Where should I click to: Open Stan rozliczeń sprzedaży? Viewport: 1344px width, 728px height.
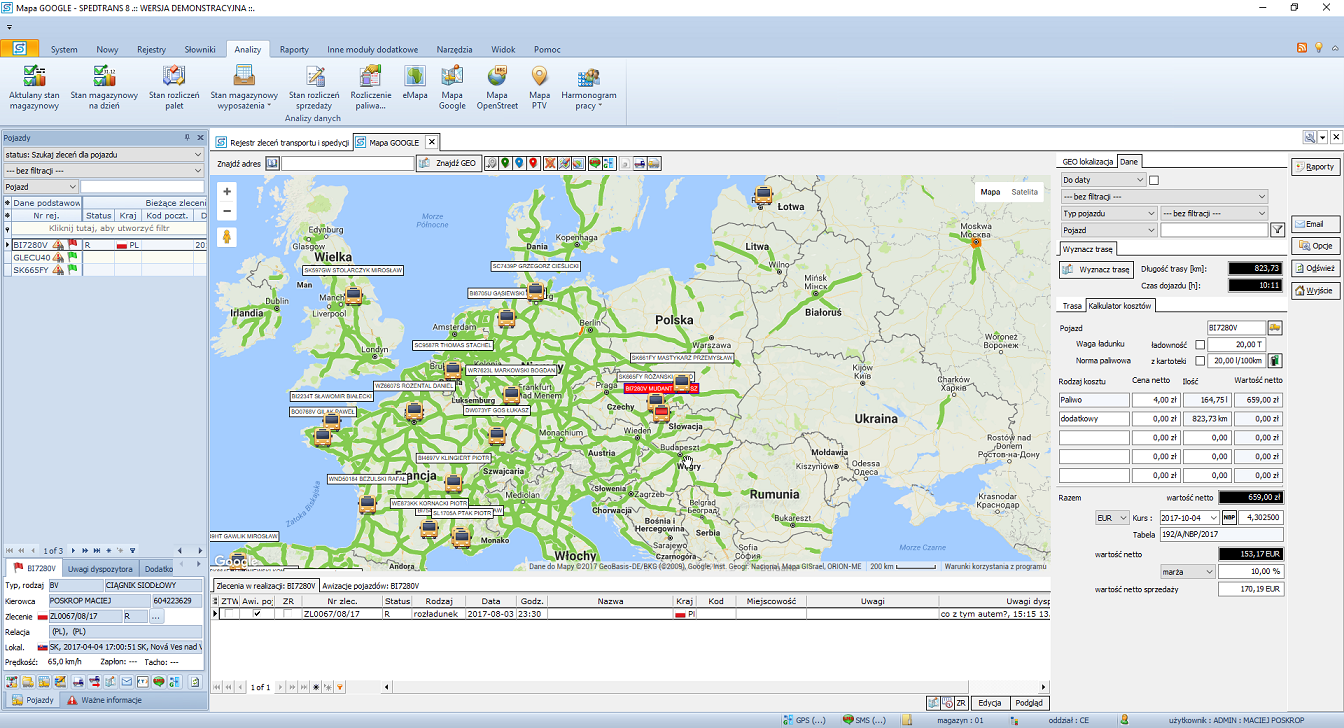coord(312,86)
